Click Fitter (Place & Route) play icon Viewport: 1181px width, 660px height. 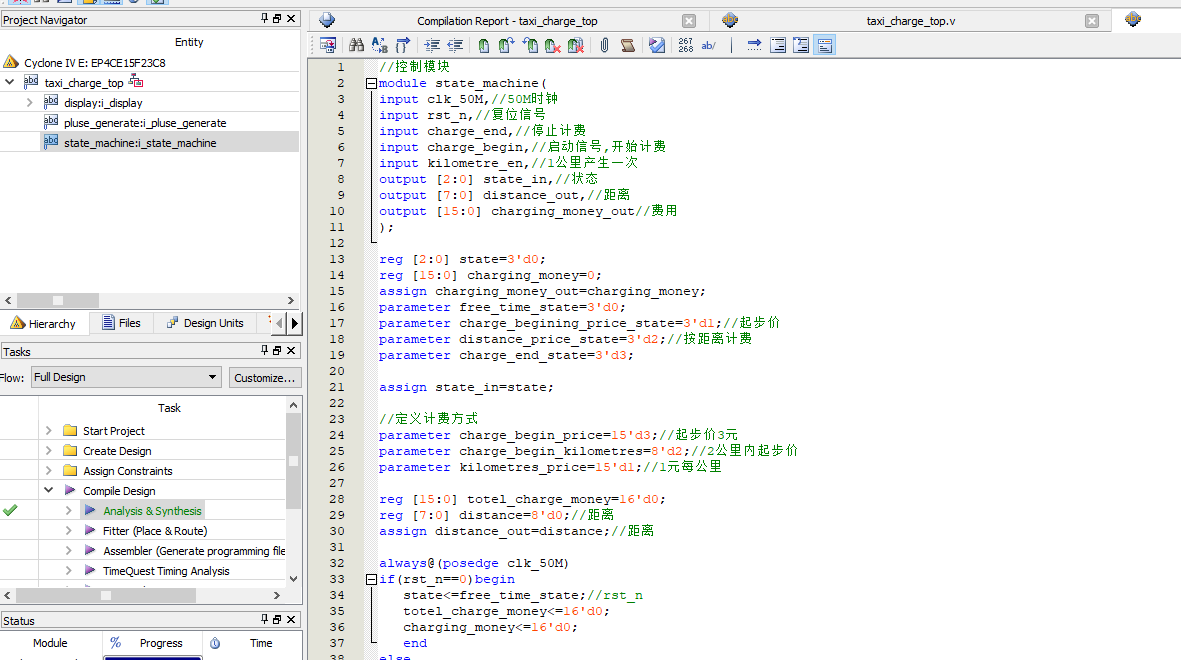pyautogui.click(x=90, y=530)
